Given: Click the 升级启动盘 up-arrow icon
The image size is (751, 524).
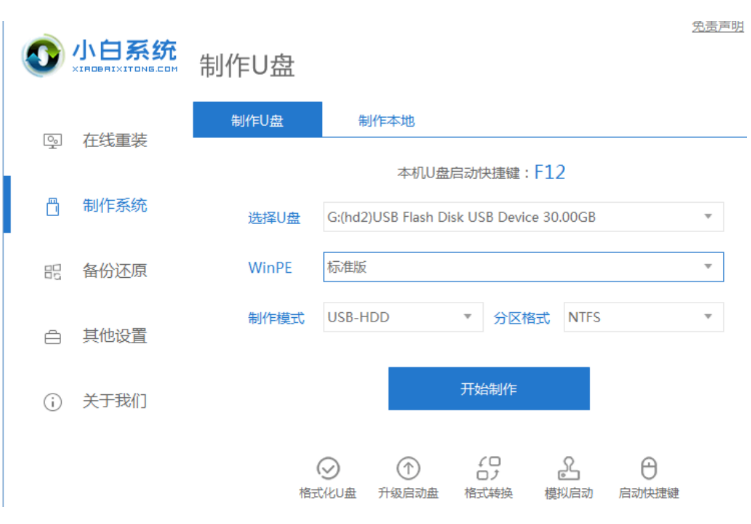Looking at the screenshot, I should click(x=408, y=468).
